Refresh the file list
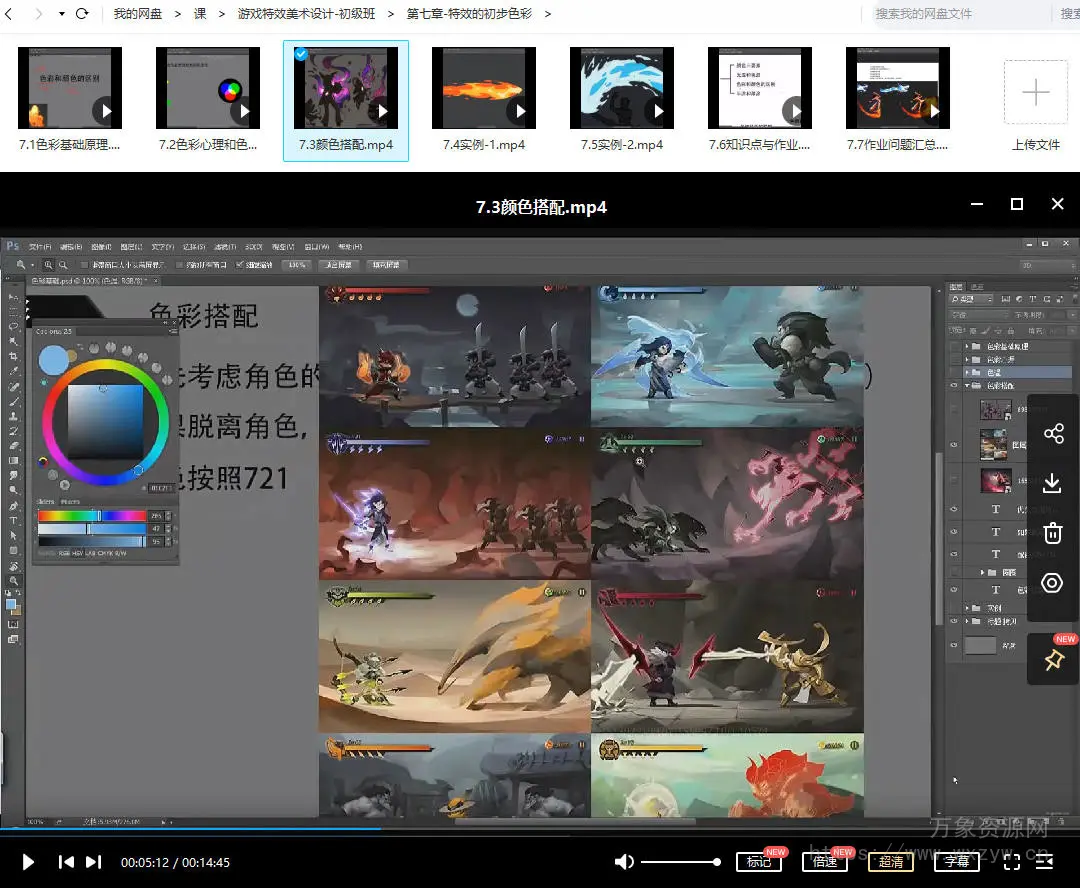Image resolution: width=1080 pixels, height=888 pixels. point(82,14)
